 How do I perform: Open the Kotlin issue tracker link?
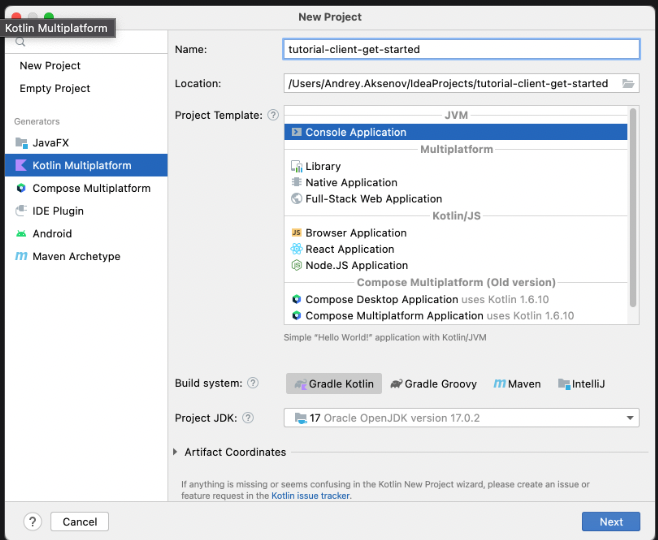pyautogui.click(x=311, y=496)
